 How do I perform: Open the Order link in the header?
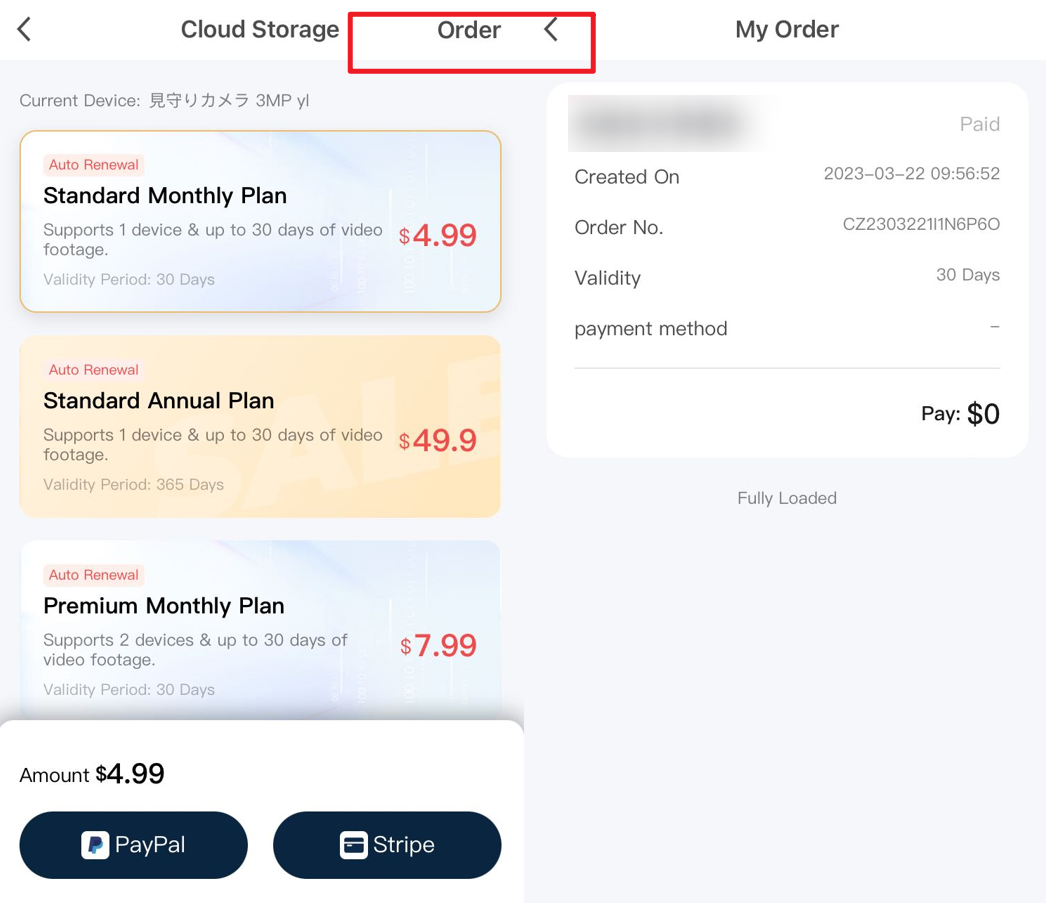tap(468, 30)
